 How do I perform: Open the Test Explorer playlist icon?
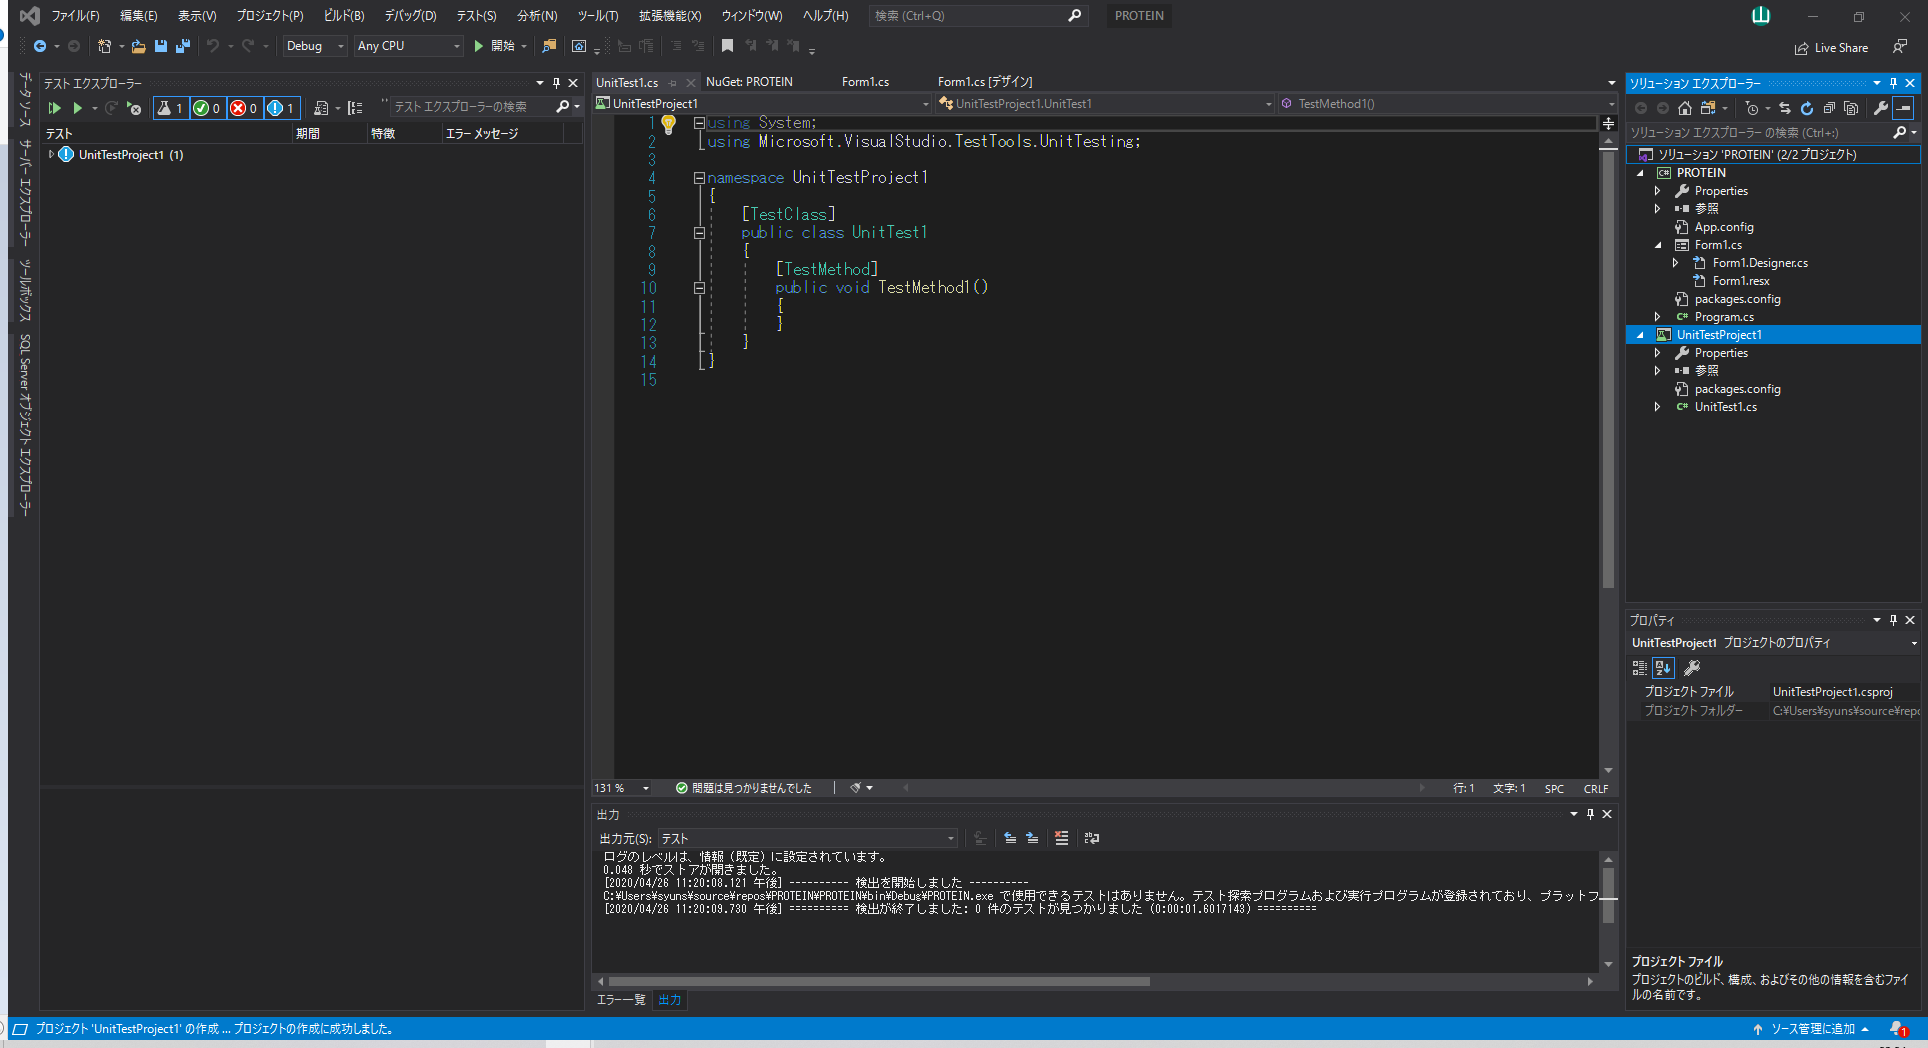click(321, 108)
